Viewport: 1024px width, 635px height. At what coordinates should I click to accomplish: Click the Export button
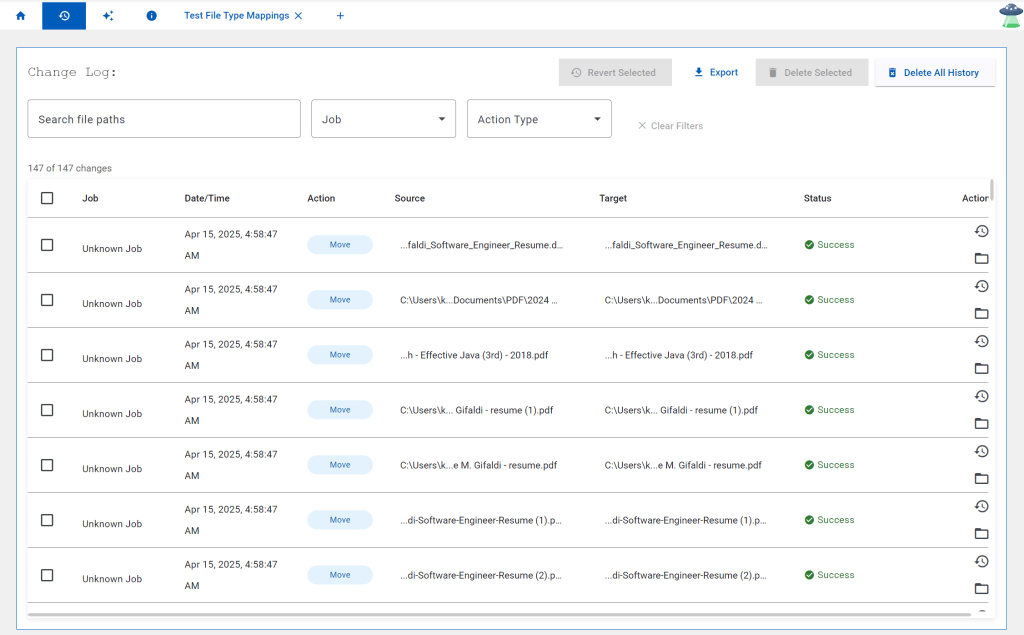click(715, 73)
